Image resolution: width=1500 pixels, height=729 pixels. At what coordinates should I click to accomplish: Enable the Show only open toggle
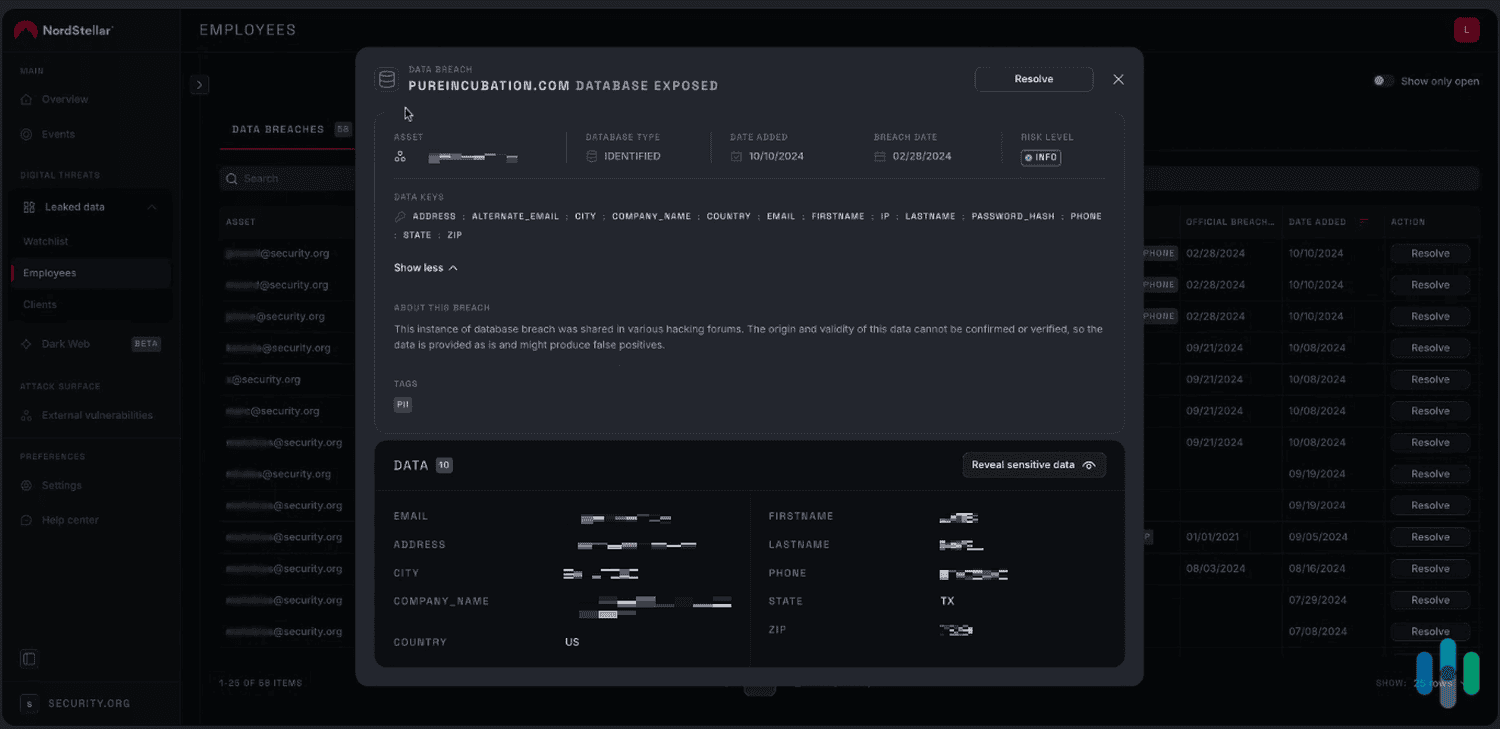[x=1383, y=81]
